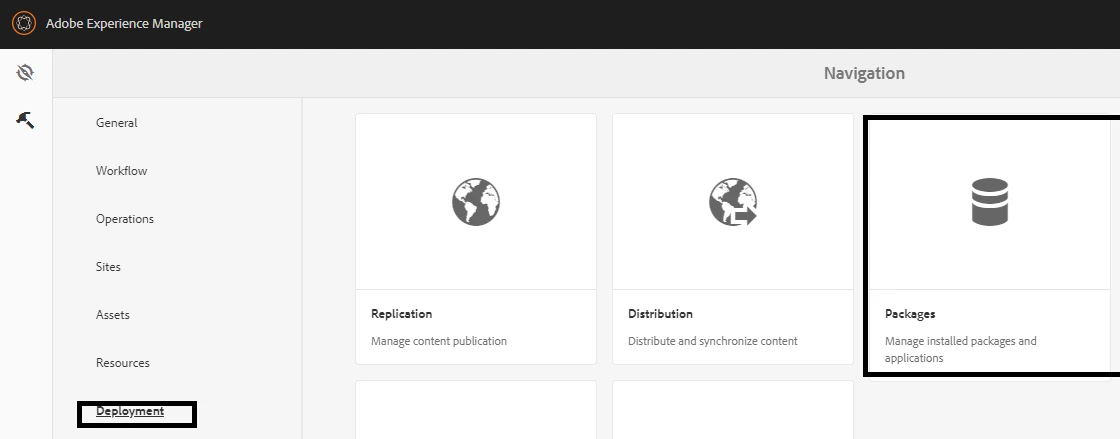Click 'Manage content publication' description

point(439,341)
